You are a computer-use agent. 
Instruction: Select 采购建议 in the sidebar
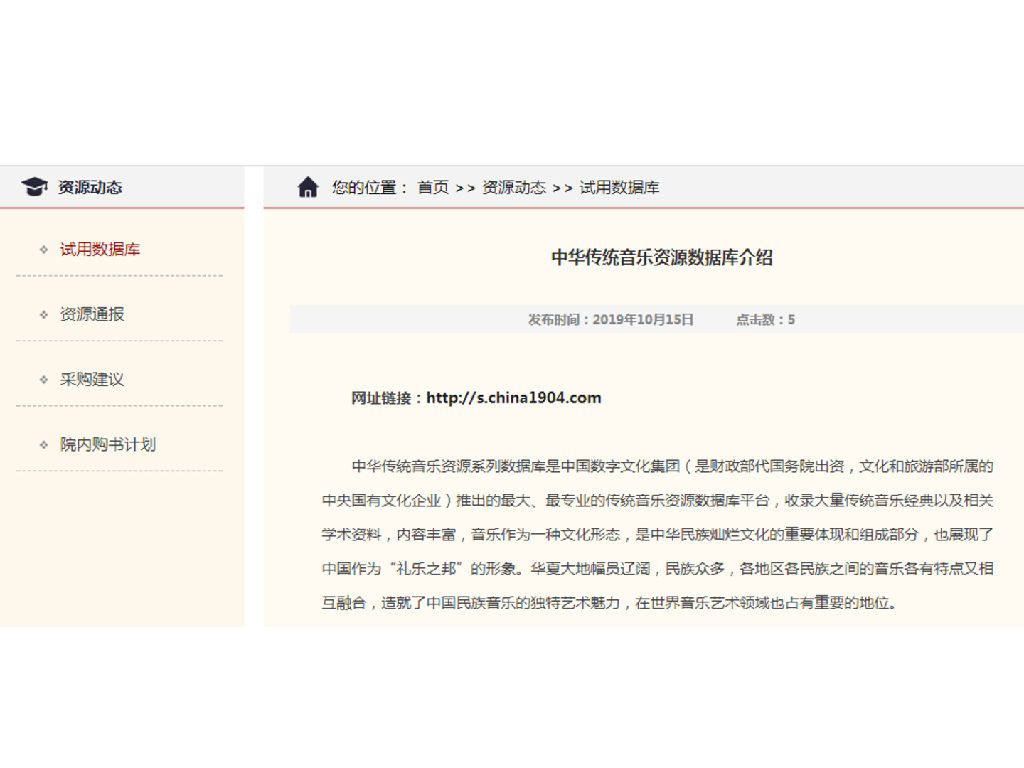click(92, 379)
